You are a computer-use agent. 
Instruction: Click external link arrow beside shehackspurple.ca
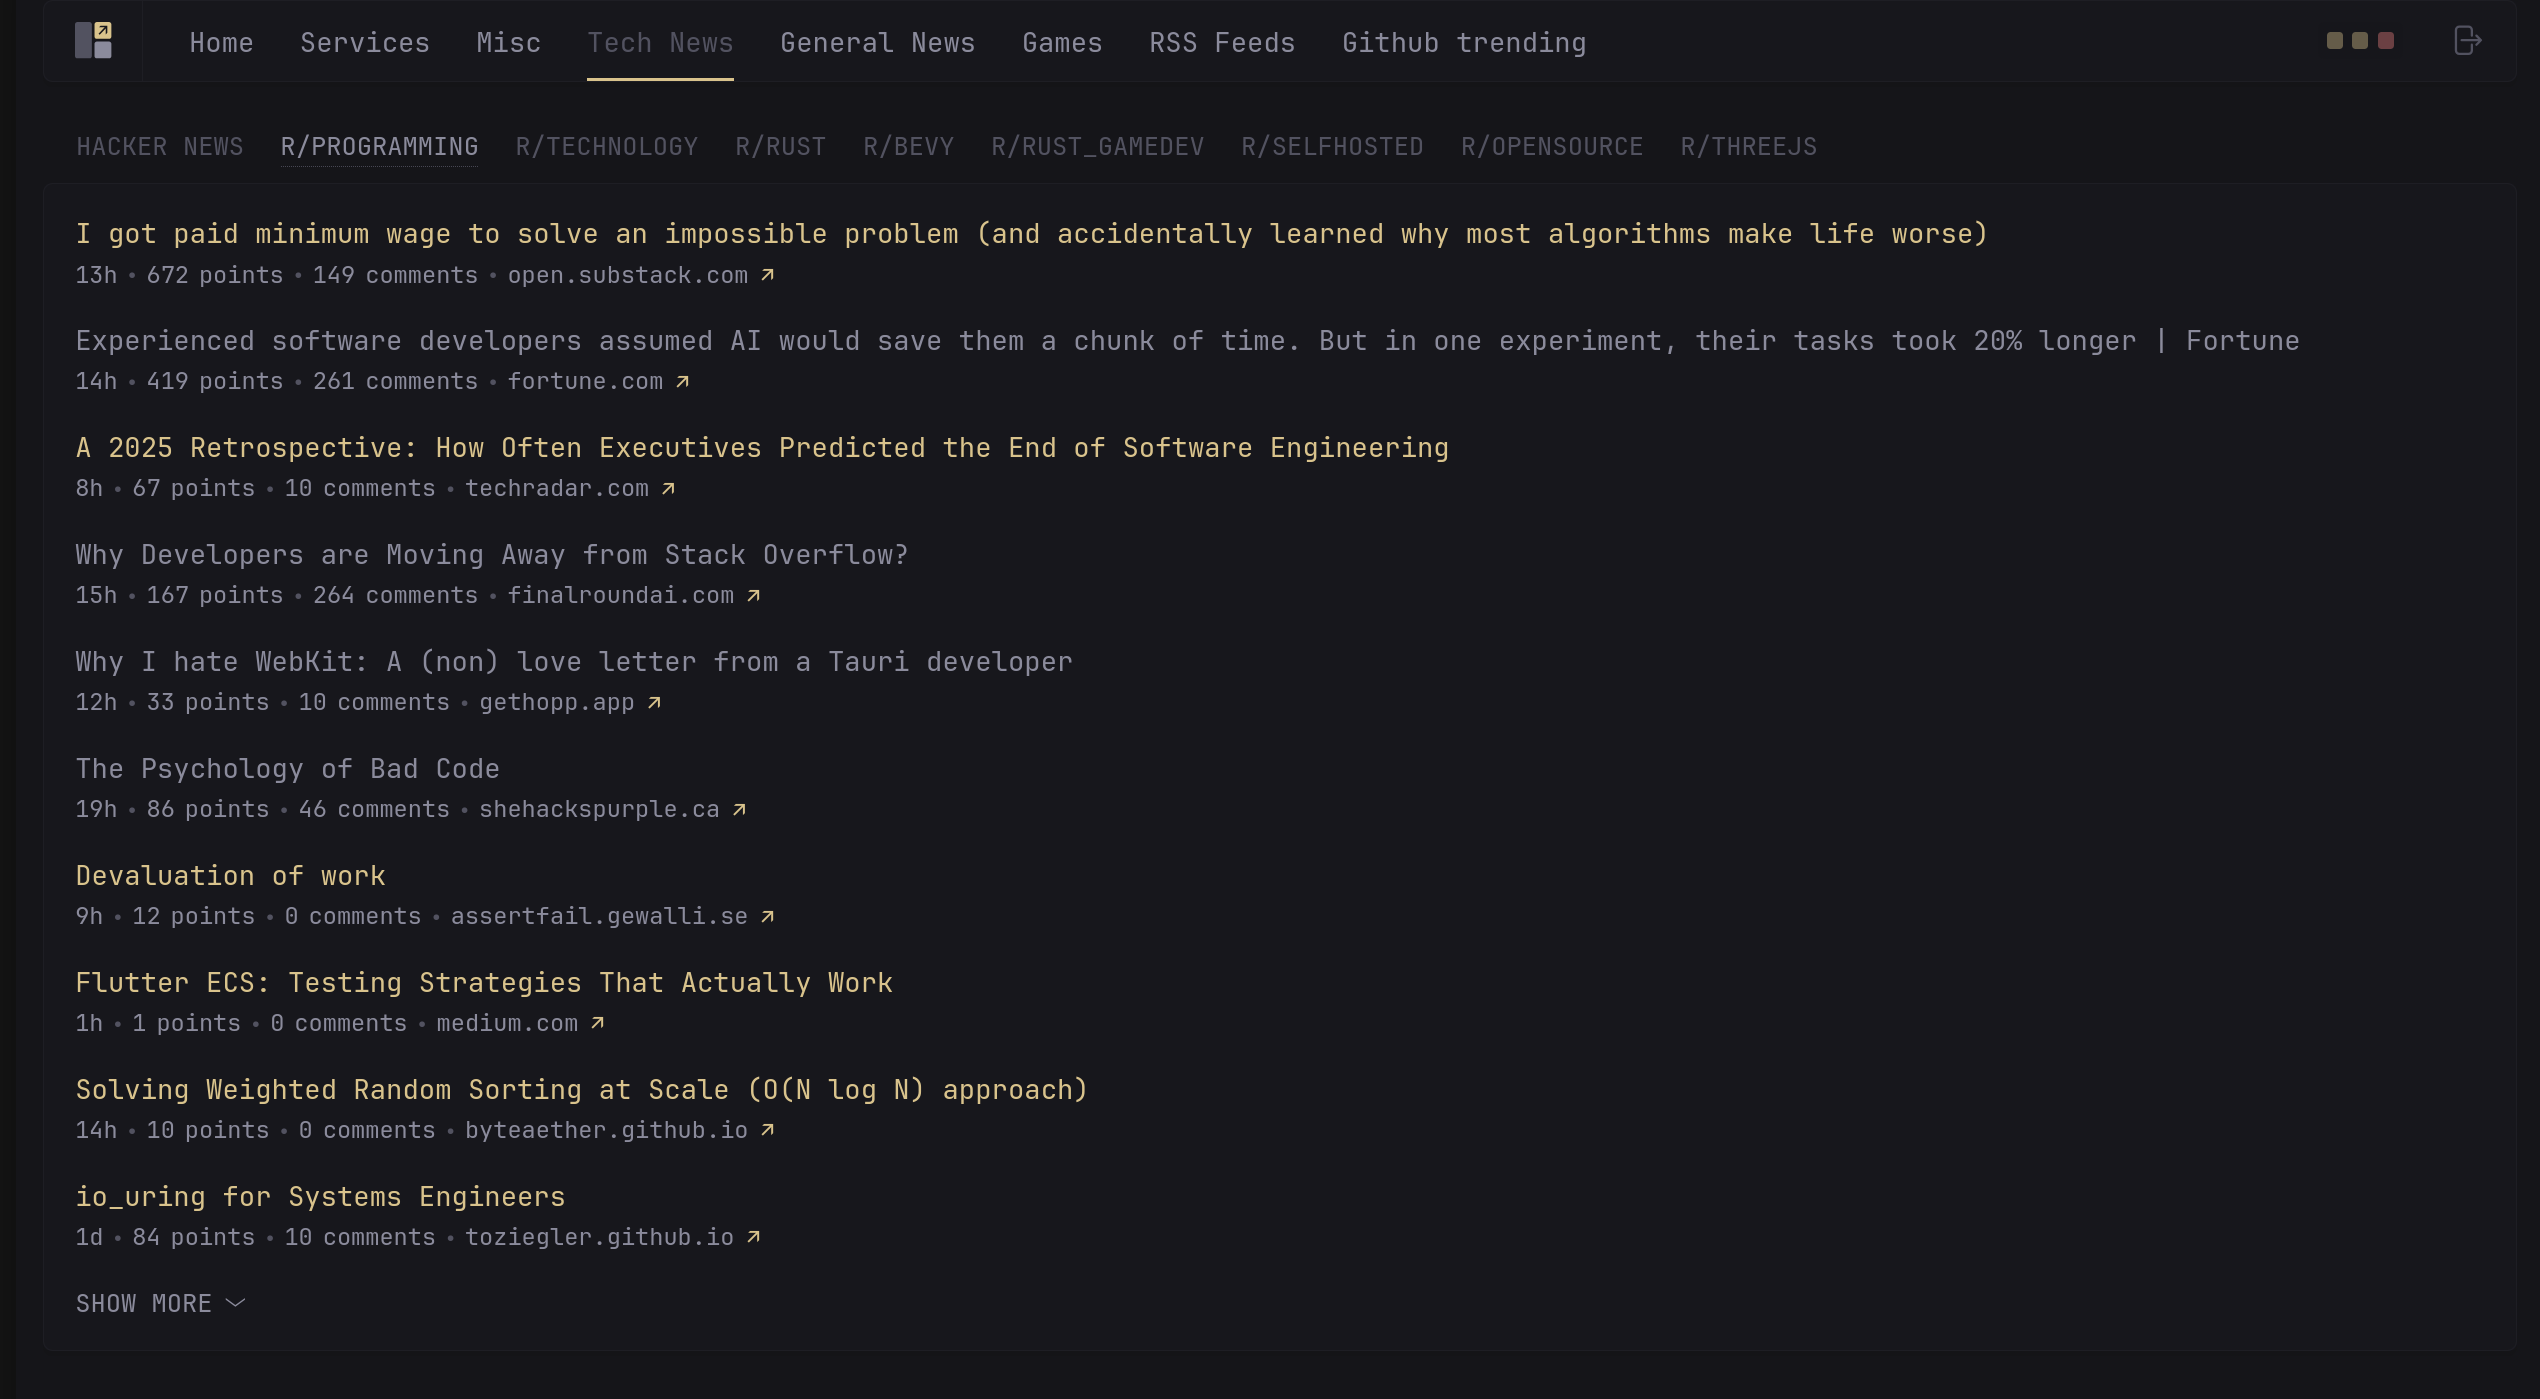740,809
